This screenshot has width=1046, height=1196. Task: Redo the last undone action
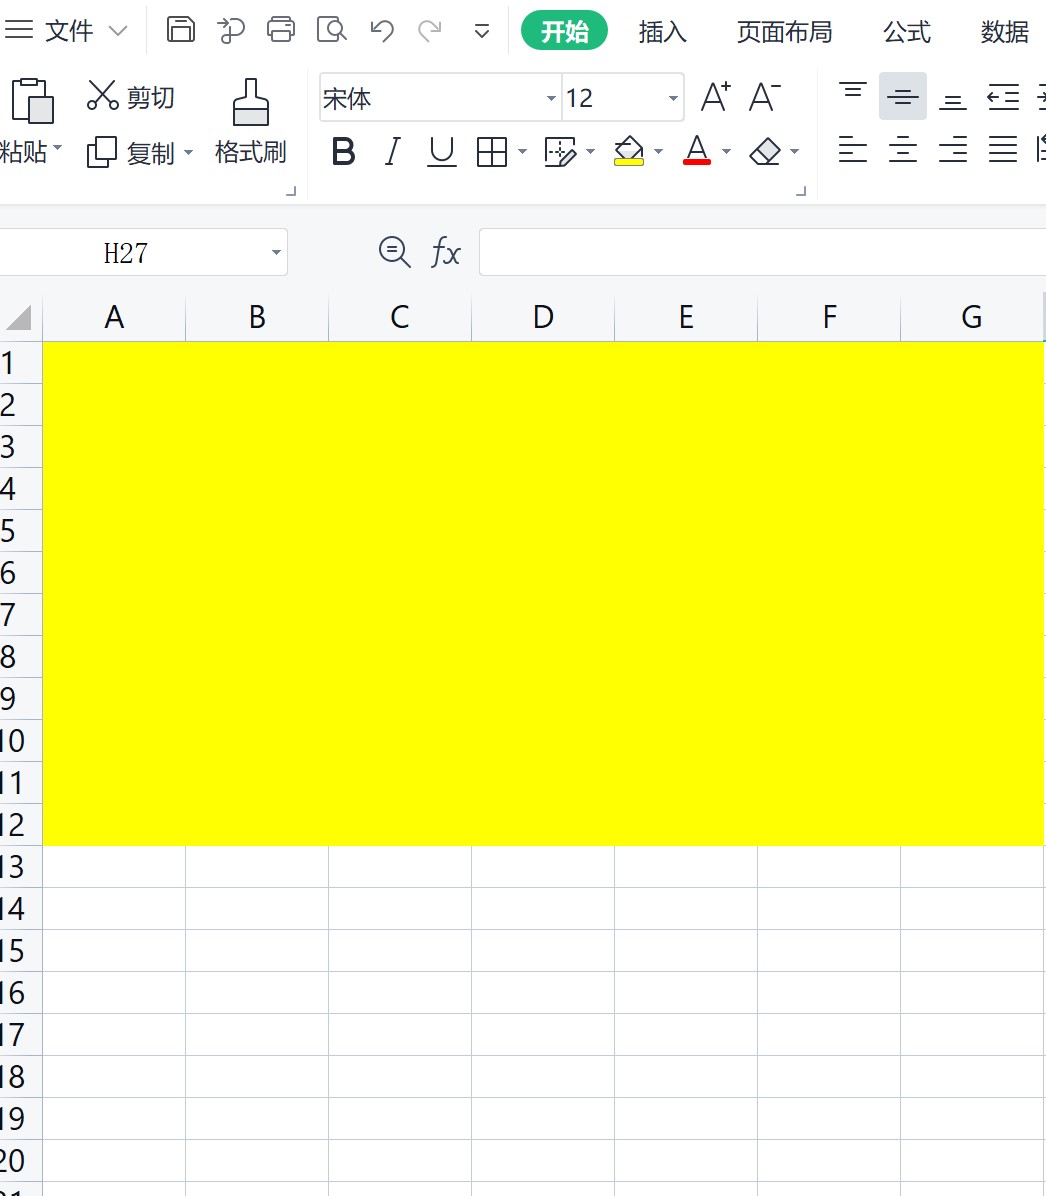coord(430,31)
